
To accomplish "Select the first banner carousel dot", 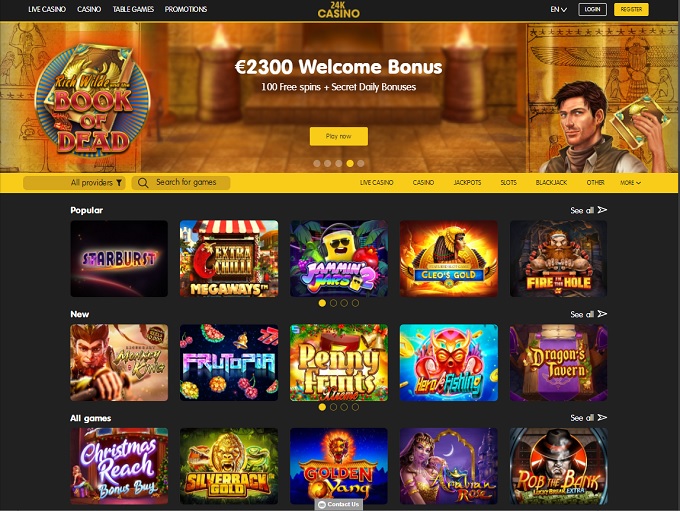I will pyautogui.click(x=317, y=164).
